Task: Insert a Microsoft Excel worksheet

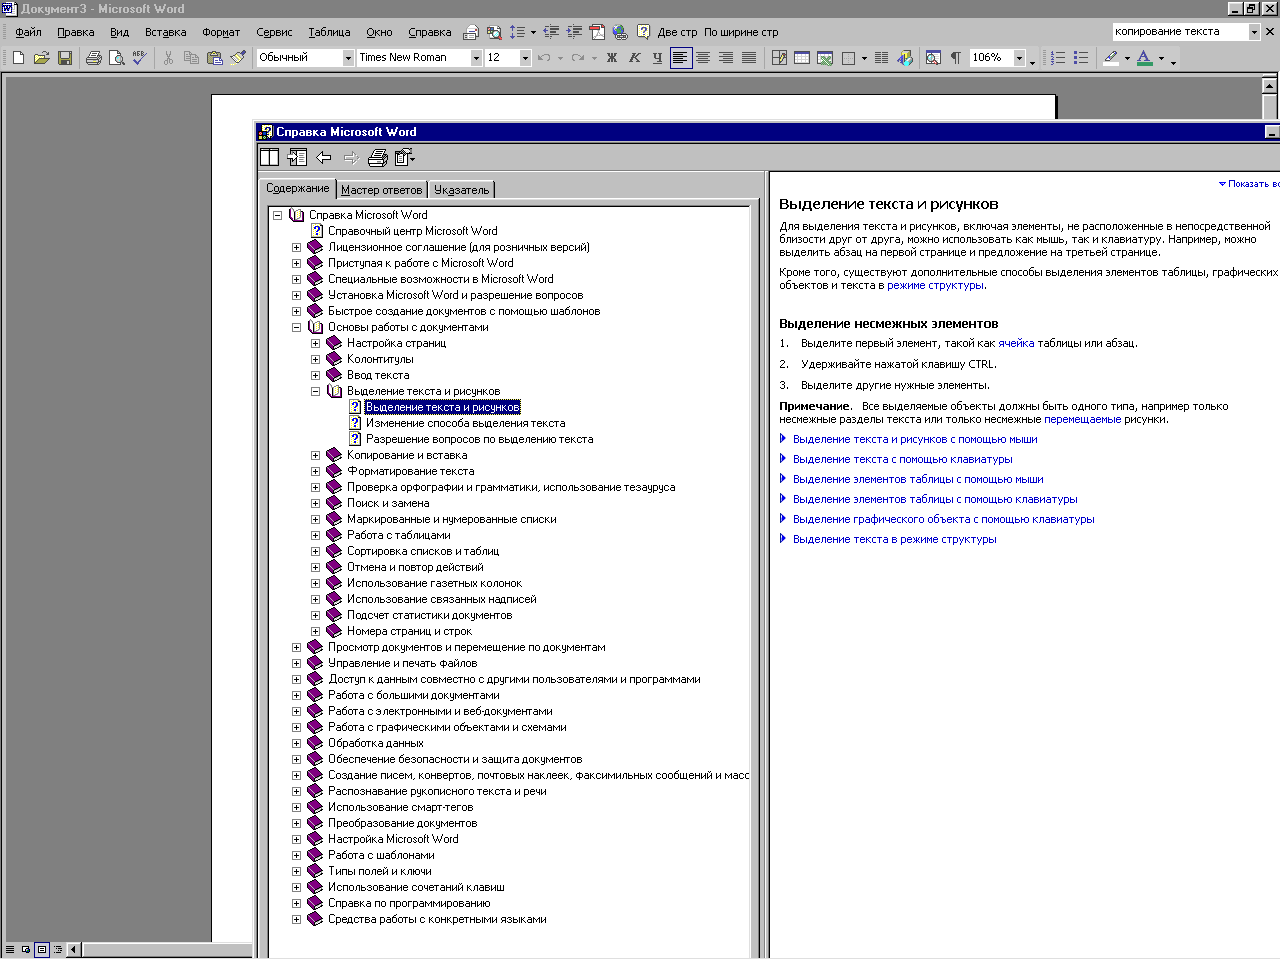Action: click(x=825, y=58)
